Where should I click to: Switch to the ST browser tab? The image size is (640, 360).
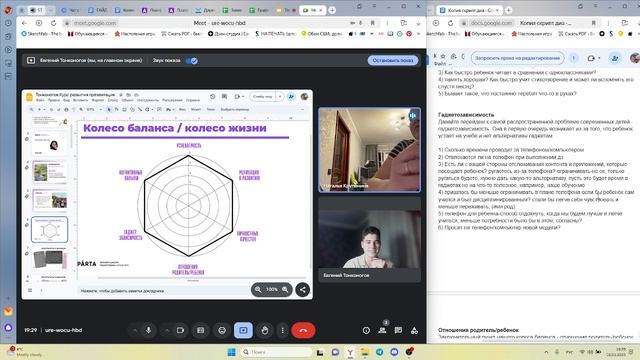pyautogui.click(x=37, y=10)
